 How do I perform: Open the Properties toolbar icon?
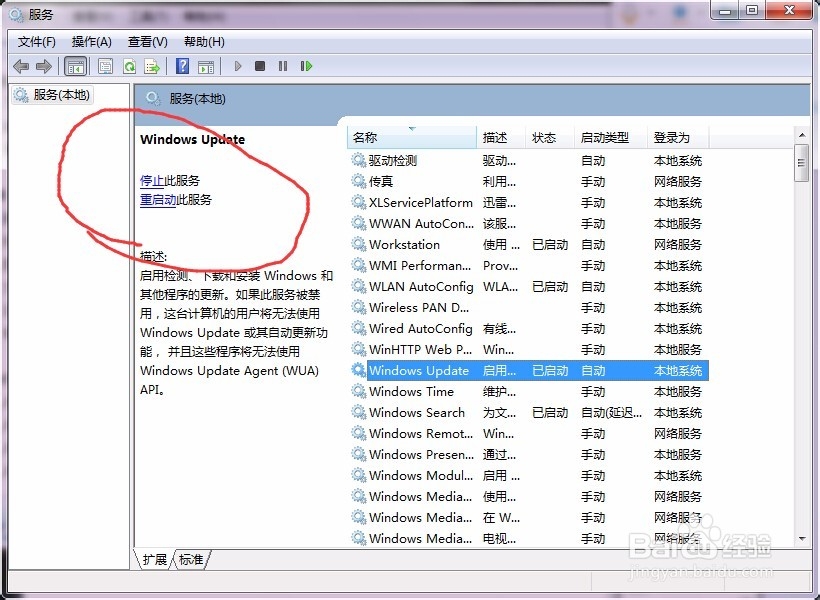click(x=106, y=66)
